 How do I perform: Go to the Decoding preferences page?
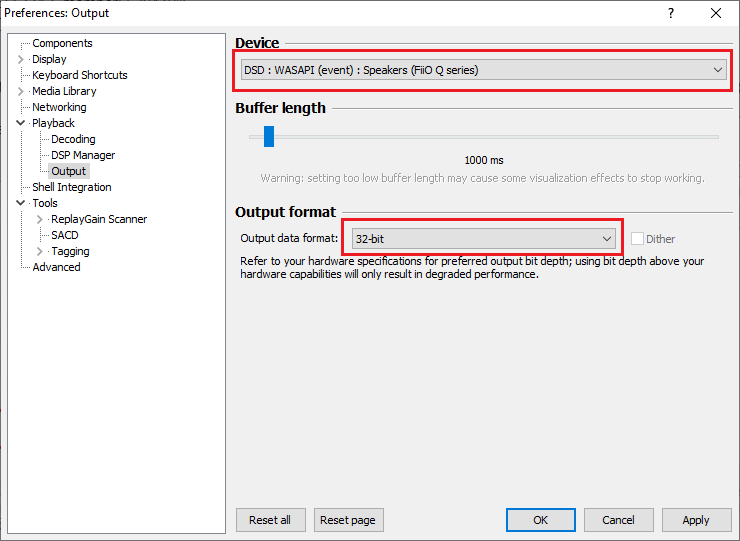[73, 139]
